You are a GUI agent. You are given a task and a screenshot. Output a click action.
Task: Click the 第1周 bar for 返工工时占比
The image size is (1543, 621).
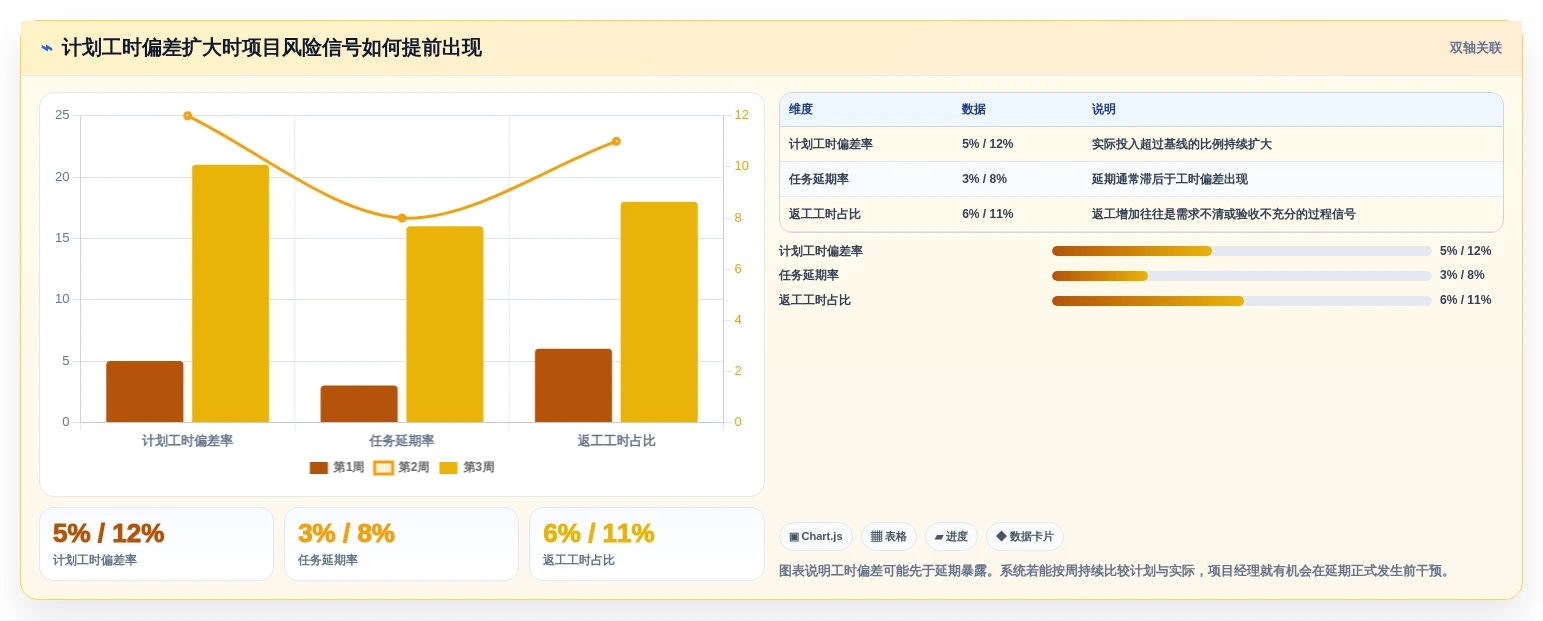pyautogui.click(x=573, y=386)
